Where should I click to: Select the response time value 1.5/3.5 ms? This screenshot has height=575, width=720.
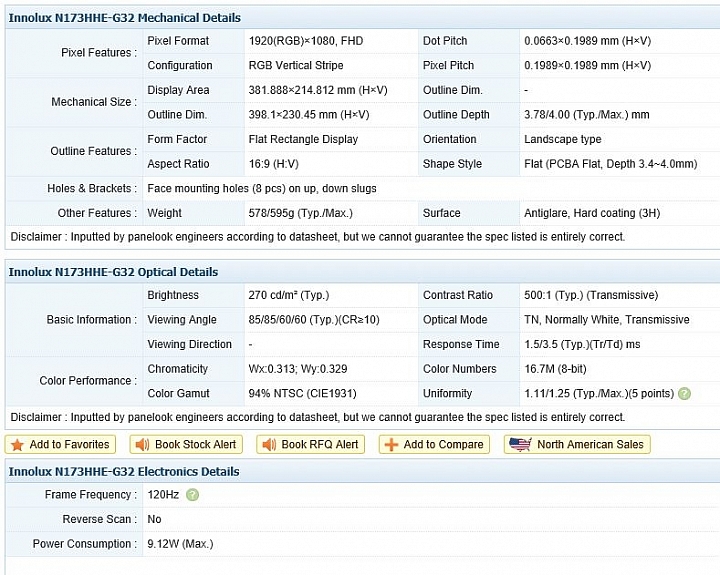(x=582, y=344)
